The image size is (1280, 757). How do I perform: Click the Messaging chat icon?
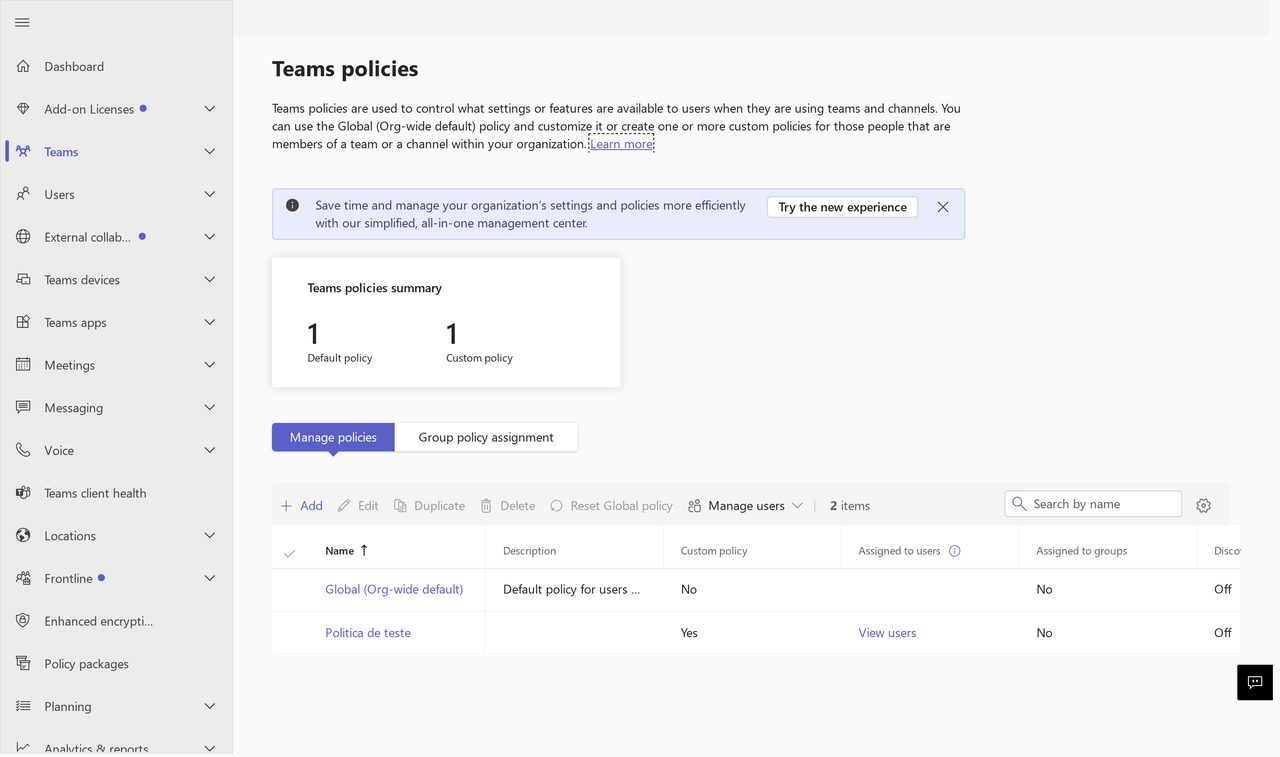[x=23, y=408]
